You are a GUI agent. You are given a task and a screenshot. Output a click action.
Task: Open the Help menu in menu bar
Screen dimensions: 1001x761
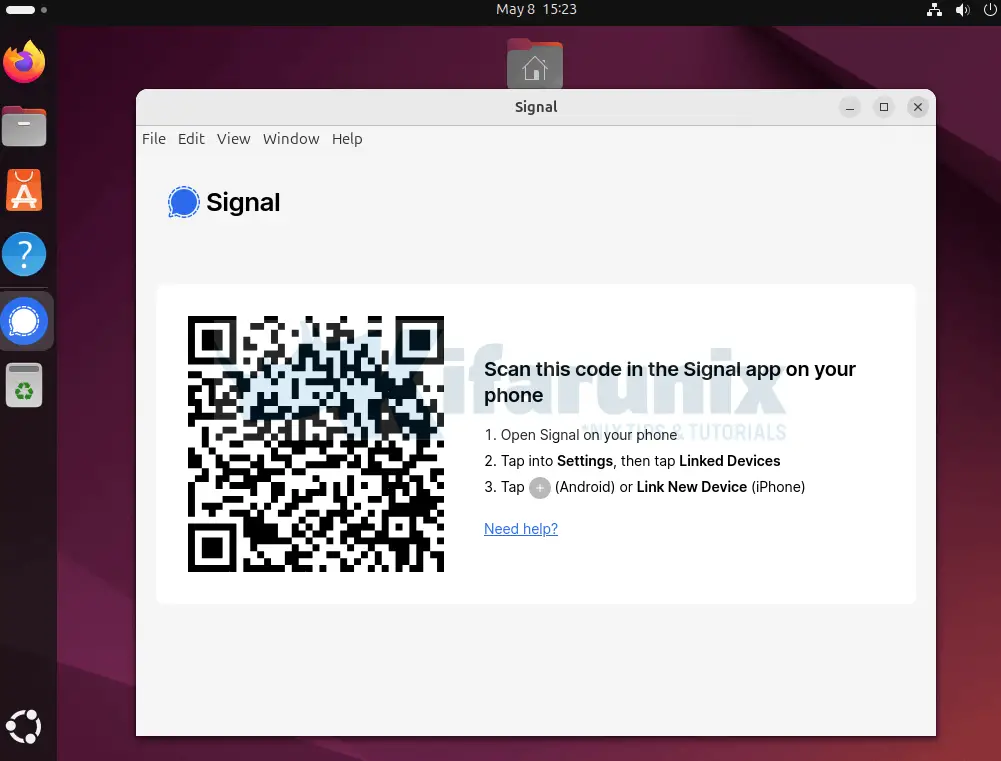pyautogui.click(x=347, y=139)
